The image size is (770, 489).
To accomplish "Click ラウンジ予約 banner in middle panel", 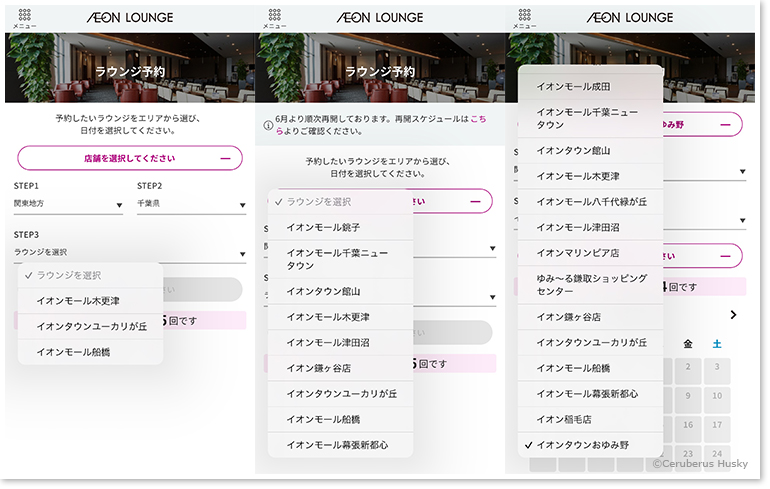I will click(380, 68).
